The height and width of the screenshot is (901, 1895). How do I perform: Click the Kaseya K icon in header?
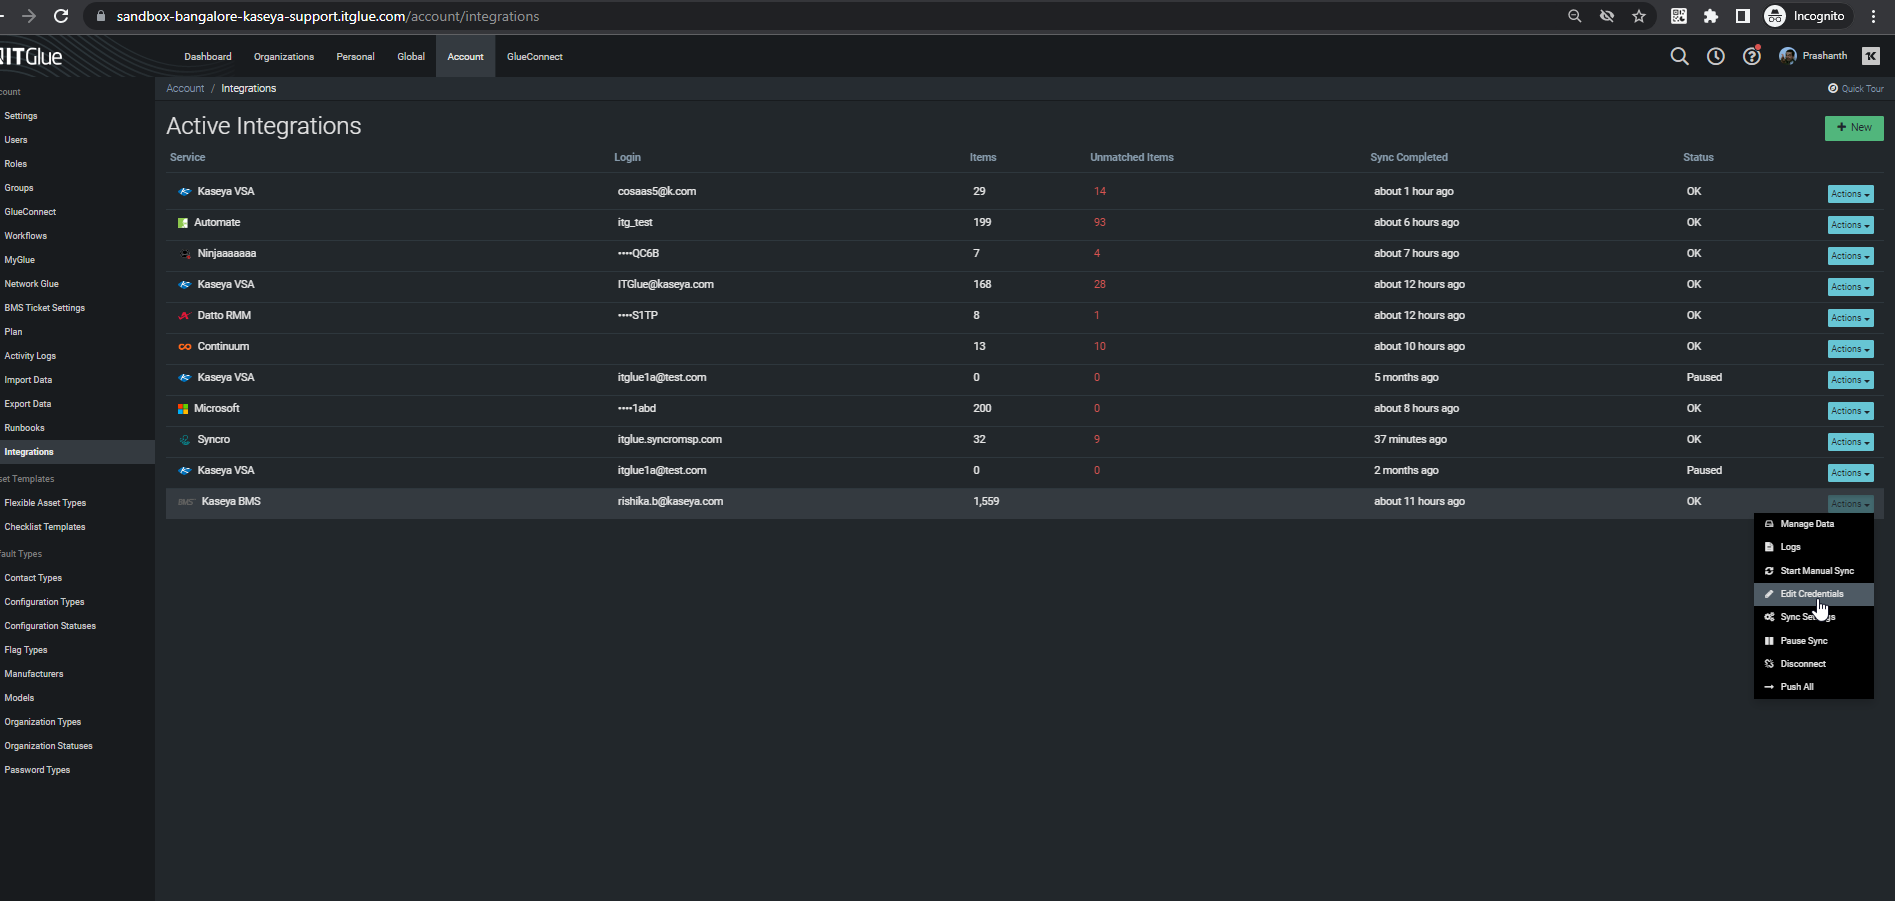(x=1871, y=56)
